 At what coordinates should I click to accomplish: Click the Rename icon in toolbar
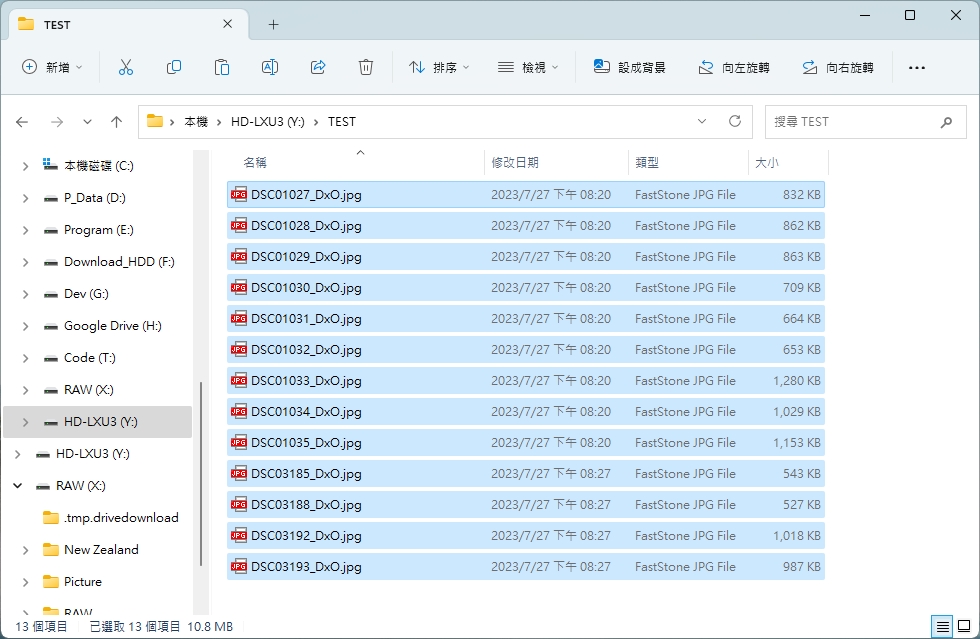click(x=270, y=67)
